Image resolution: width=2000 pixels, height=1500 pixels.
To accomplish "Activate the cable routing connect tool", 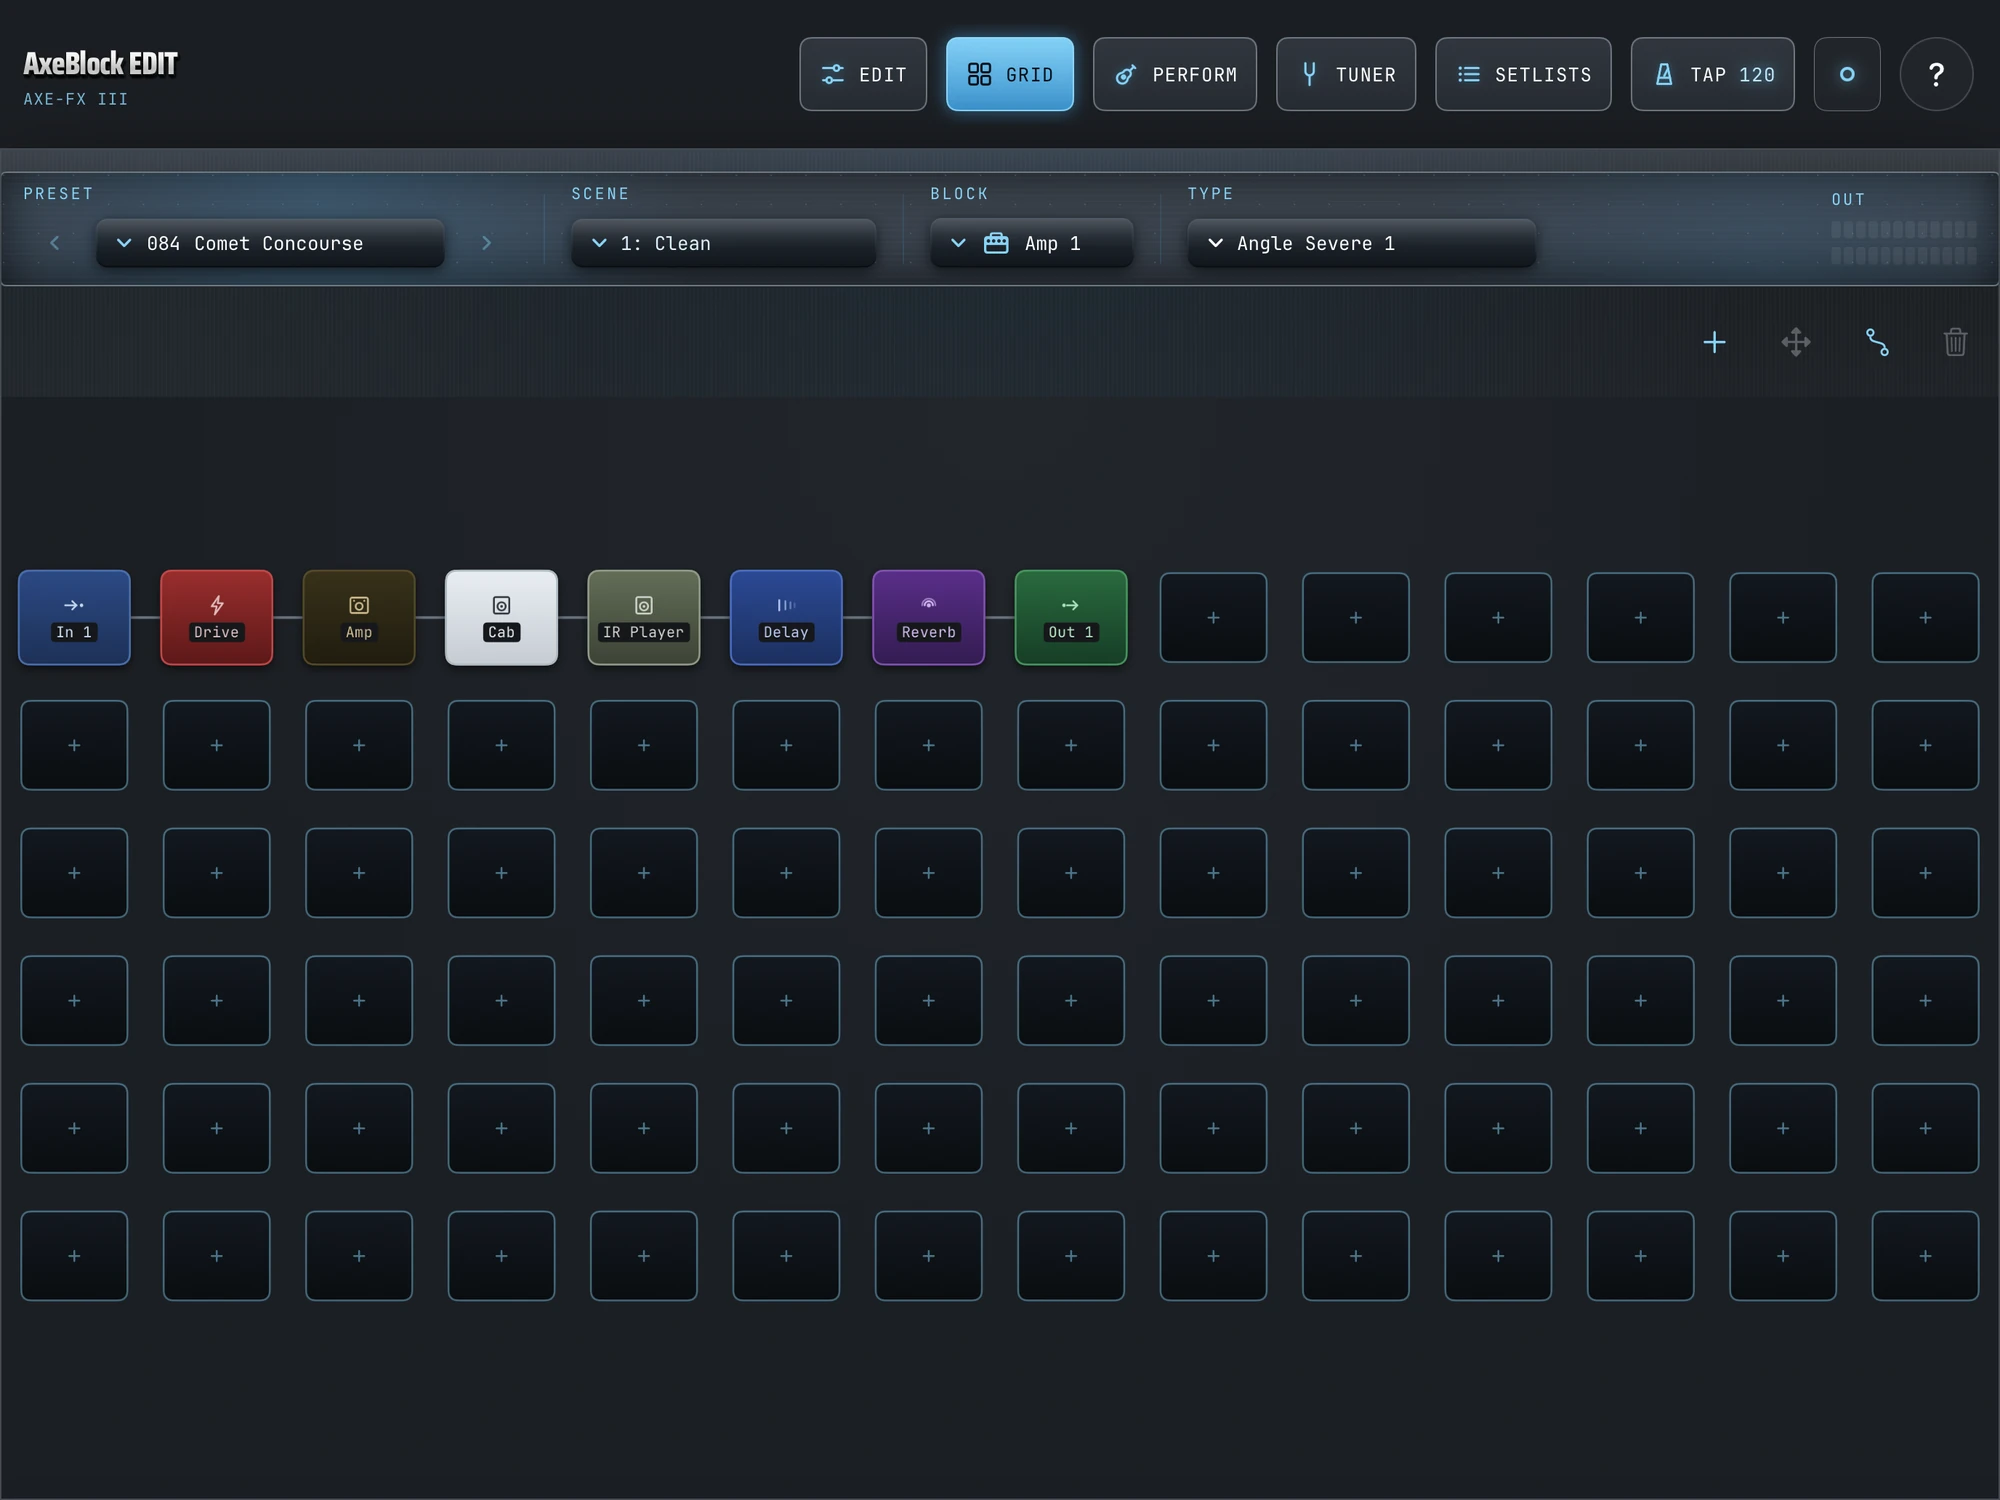I will pyautogui.click(x=1877, y=342).
